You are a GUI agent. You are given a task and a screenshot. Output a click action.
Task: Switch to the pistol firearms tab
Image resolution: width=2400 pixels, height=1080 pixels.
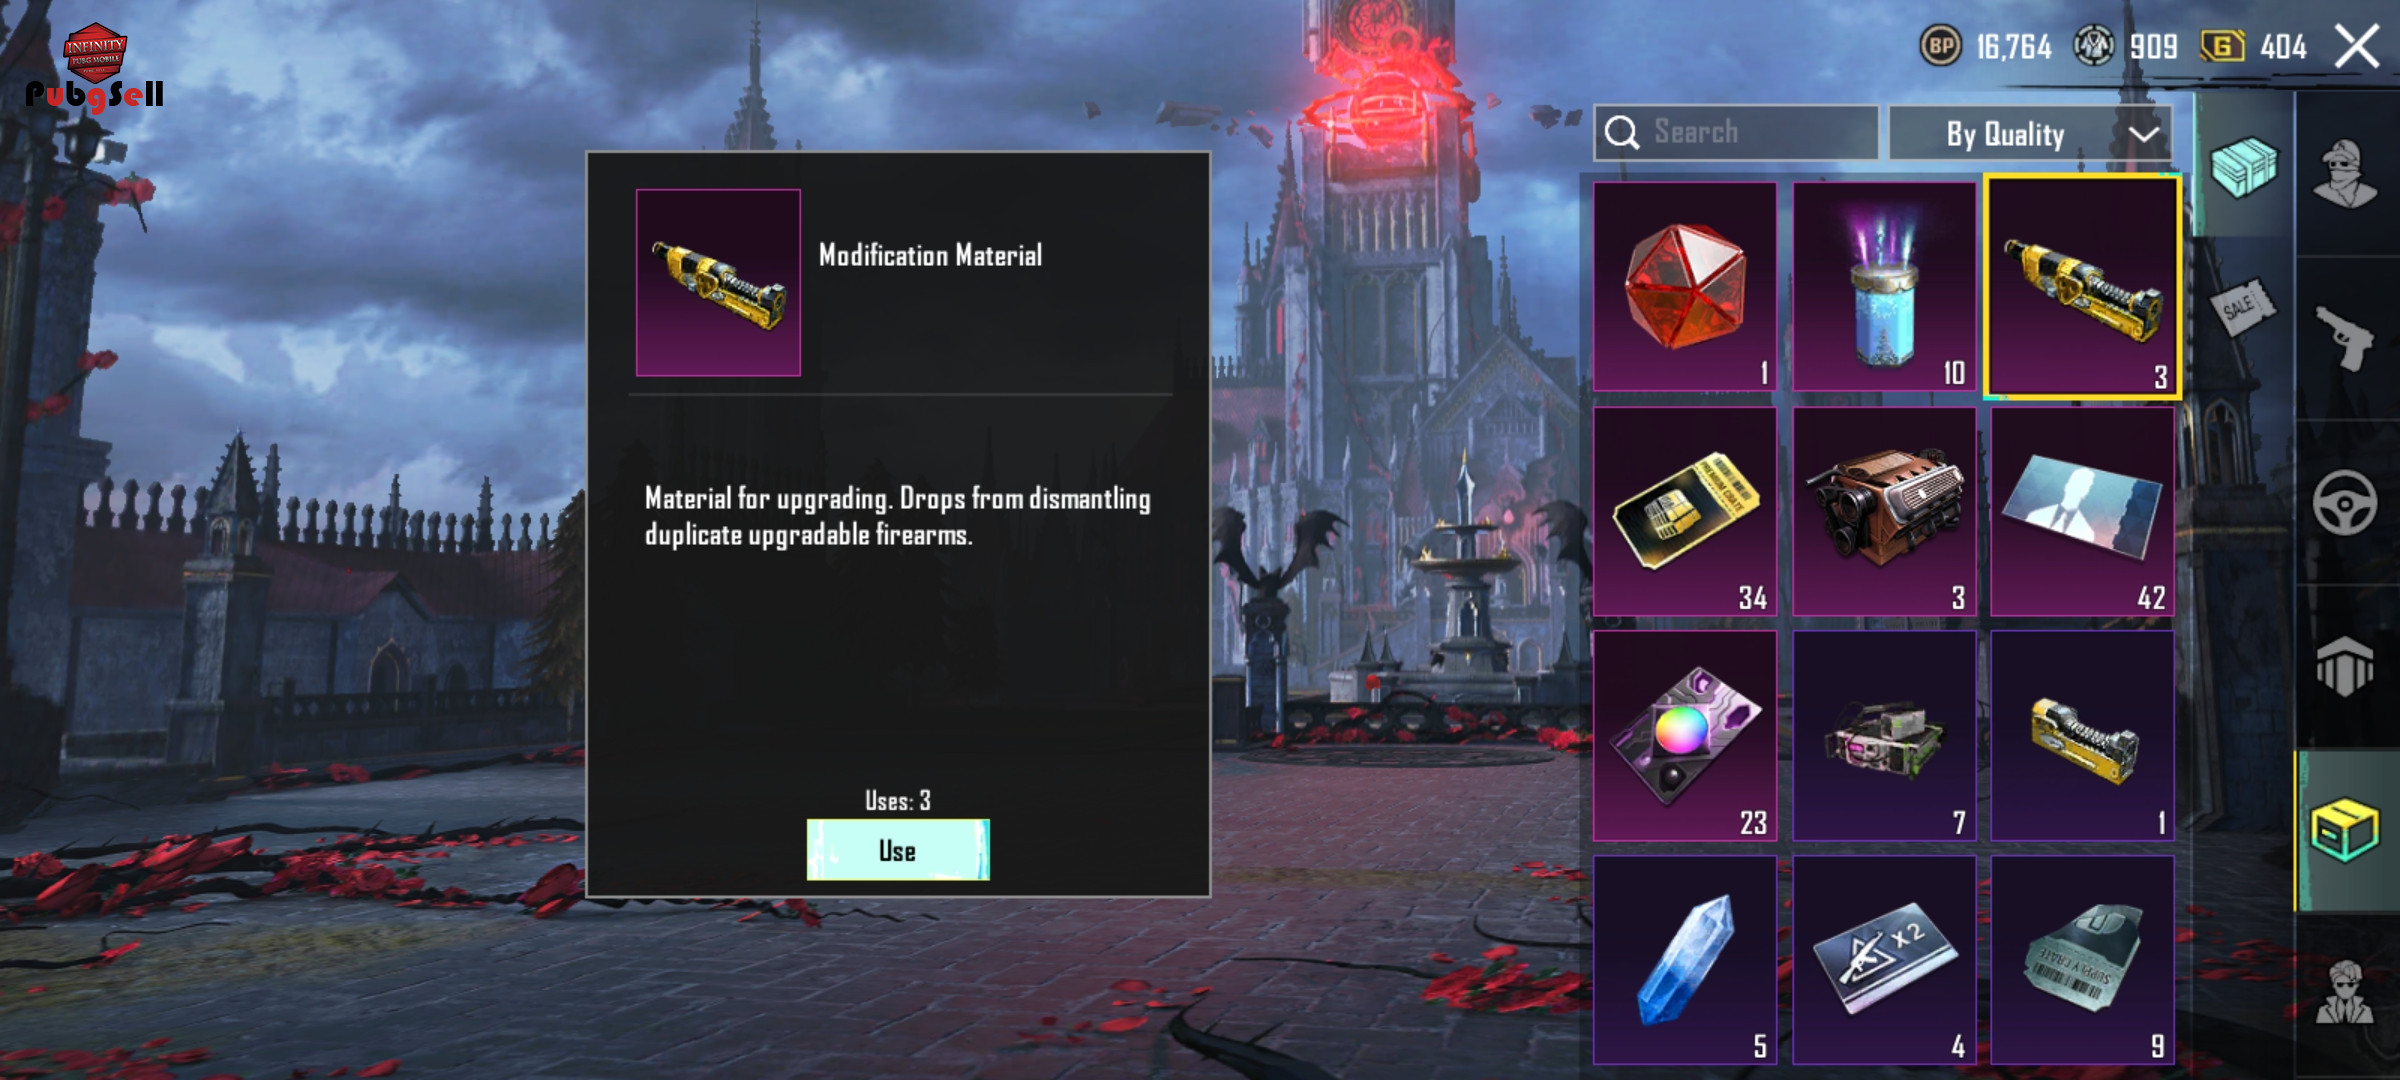point(2345,338)
